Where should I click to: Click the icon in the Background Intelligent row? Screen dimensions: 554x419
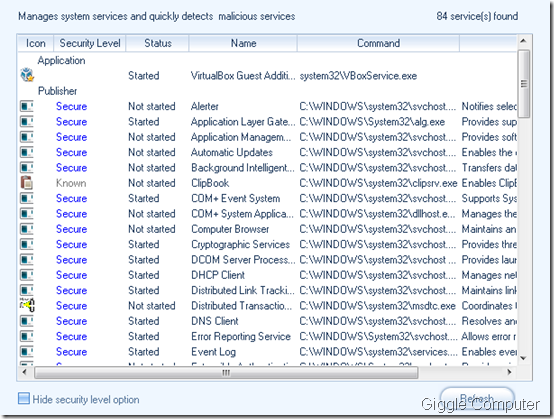tap(26, 167)
